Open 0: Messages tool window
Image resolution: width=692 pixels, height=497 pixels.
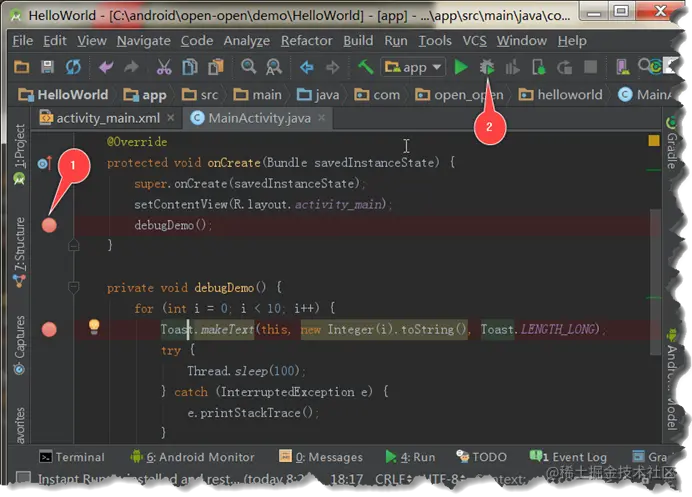coord(321,457)
